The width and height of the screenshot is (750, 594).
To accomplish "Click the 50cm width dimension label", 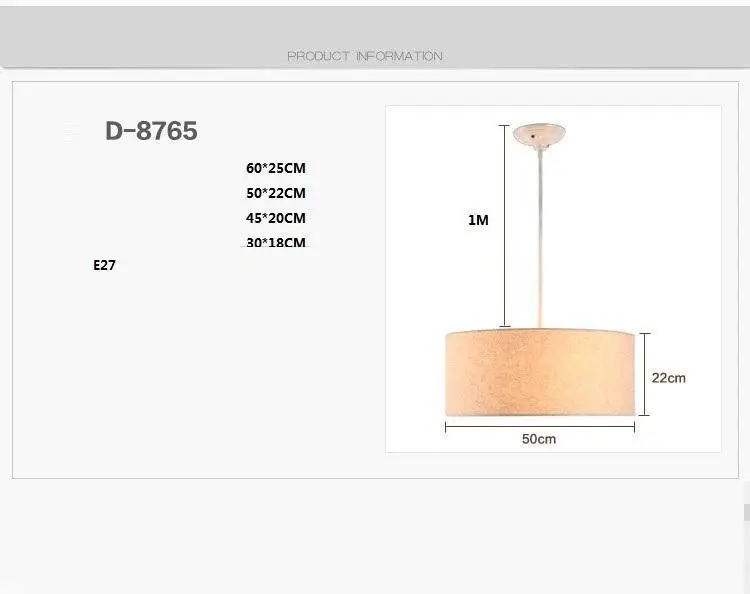I will pyautogui.click(x=539, y=439).
